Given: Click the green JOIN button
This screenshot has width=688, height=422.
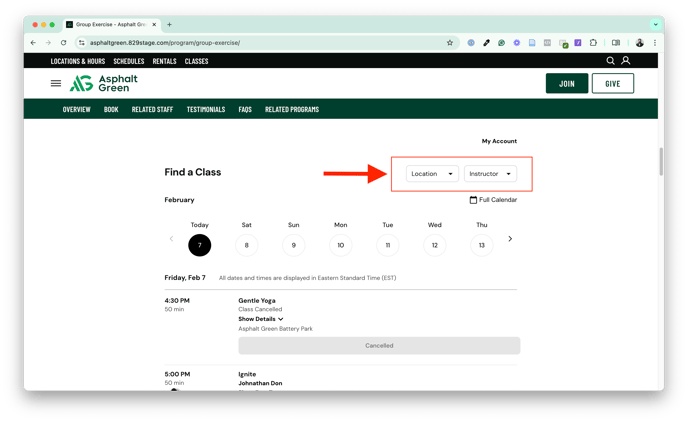Looking at the screenshot, I should pyautogui.click(x=567, y=83).
